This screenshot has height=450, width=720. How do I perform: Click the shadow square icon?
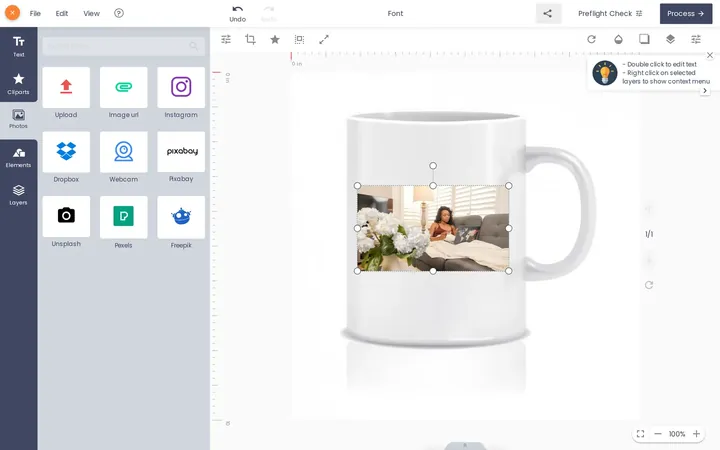tap(644, 39)
